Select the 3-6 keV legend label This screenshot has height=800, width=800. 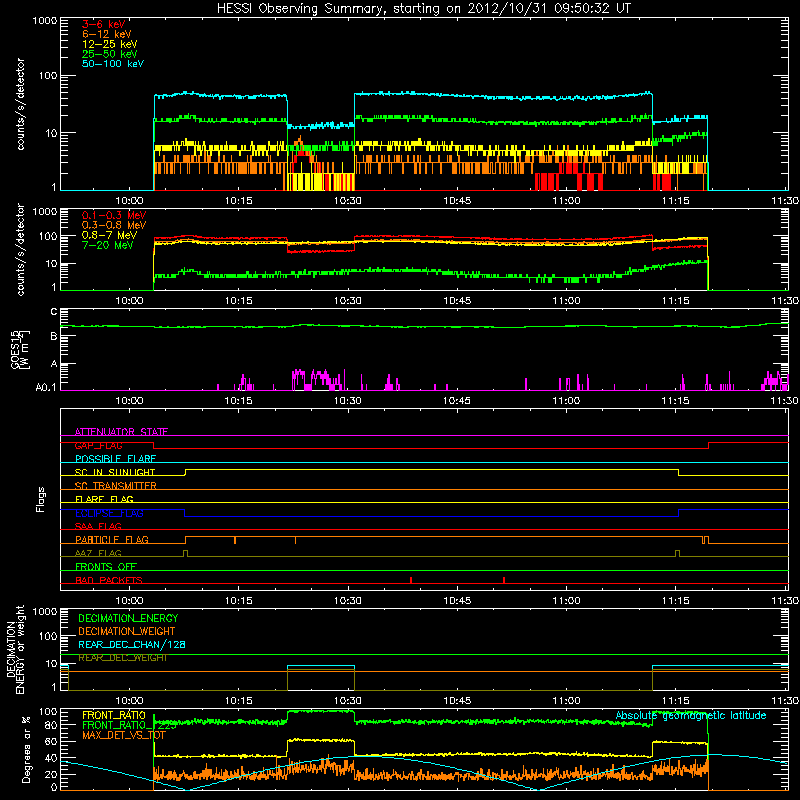pyautogui.click(x=103, y=24)
